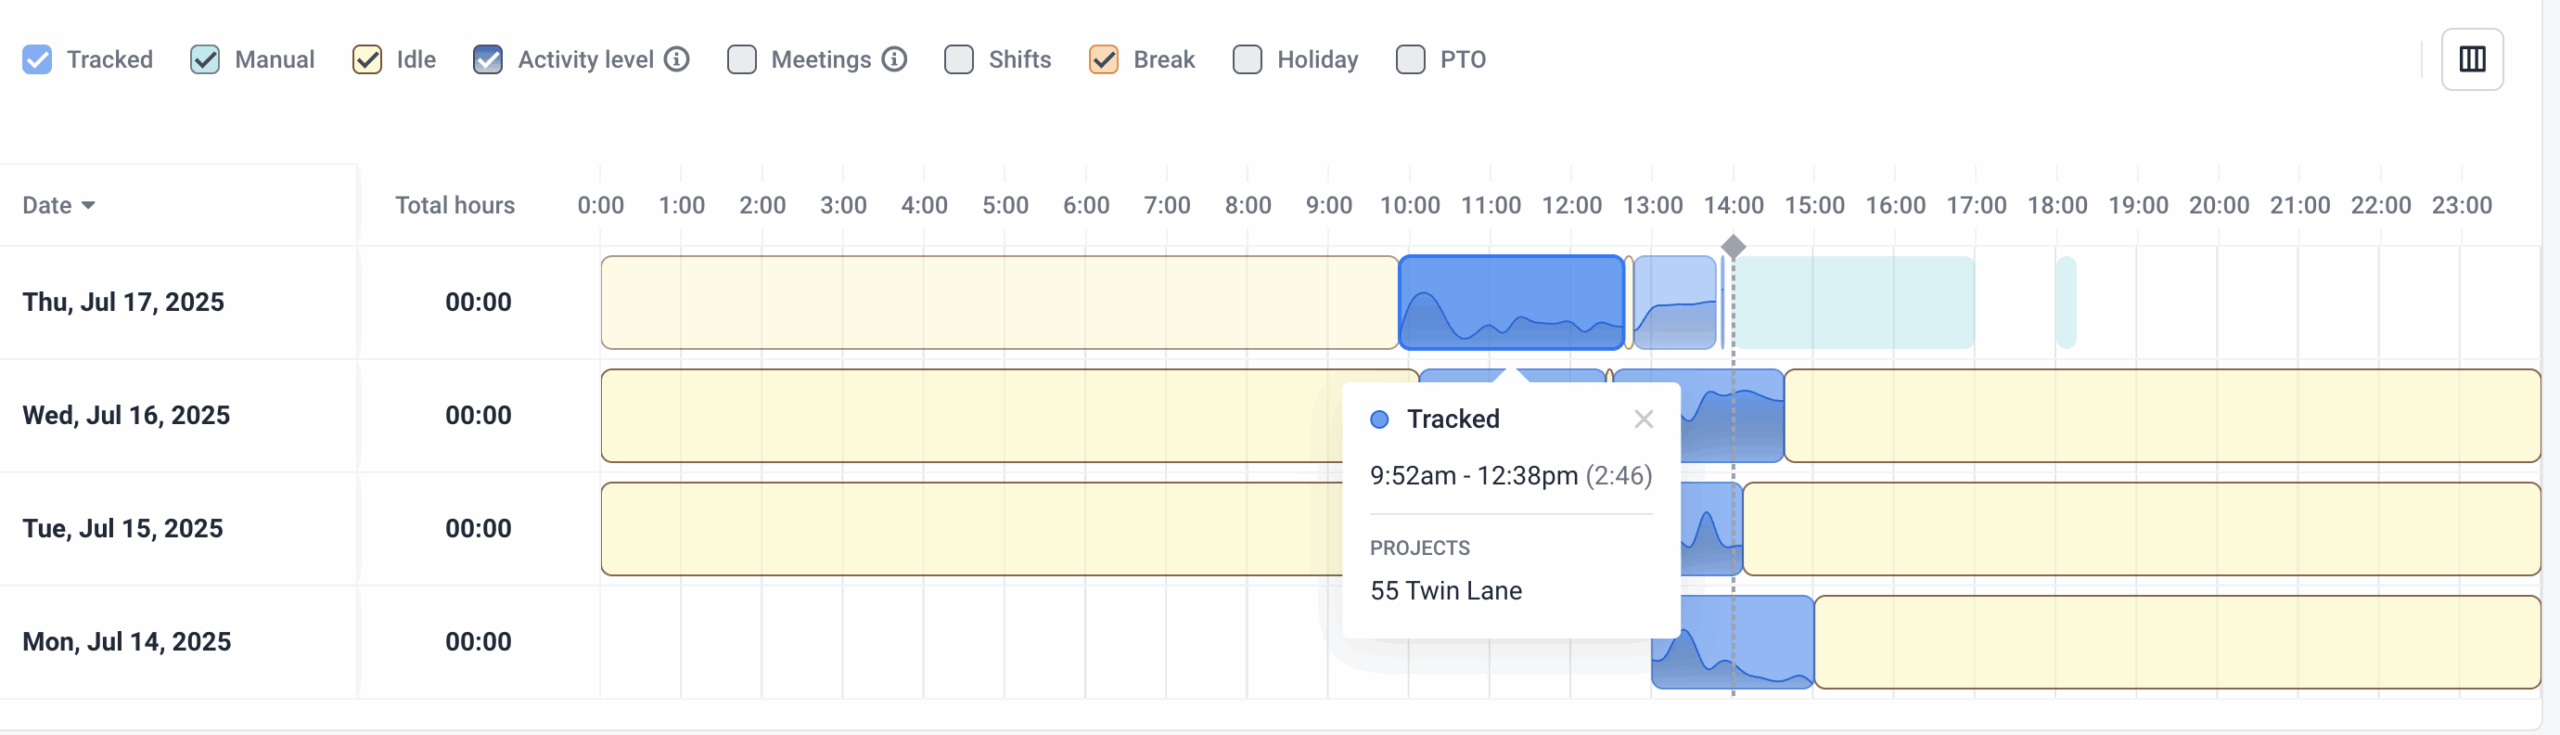The height and width of the screenshot is (735, 2560).
Task: Select the Thu, Jul 17 tracked time block
Action: pyautogui.click(x=1511, y=302)
